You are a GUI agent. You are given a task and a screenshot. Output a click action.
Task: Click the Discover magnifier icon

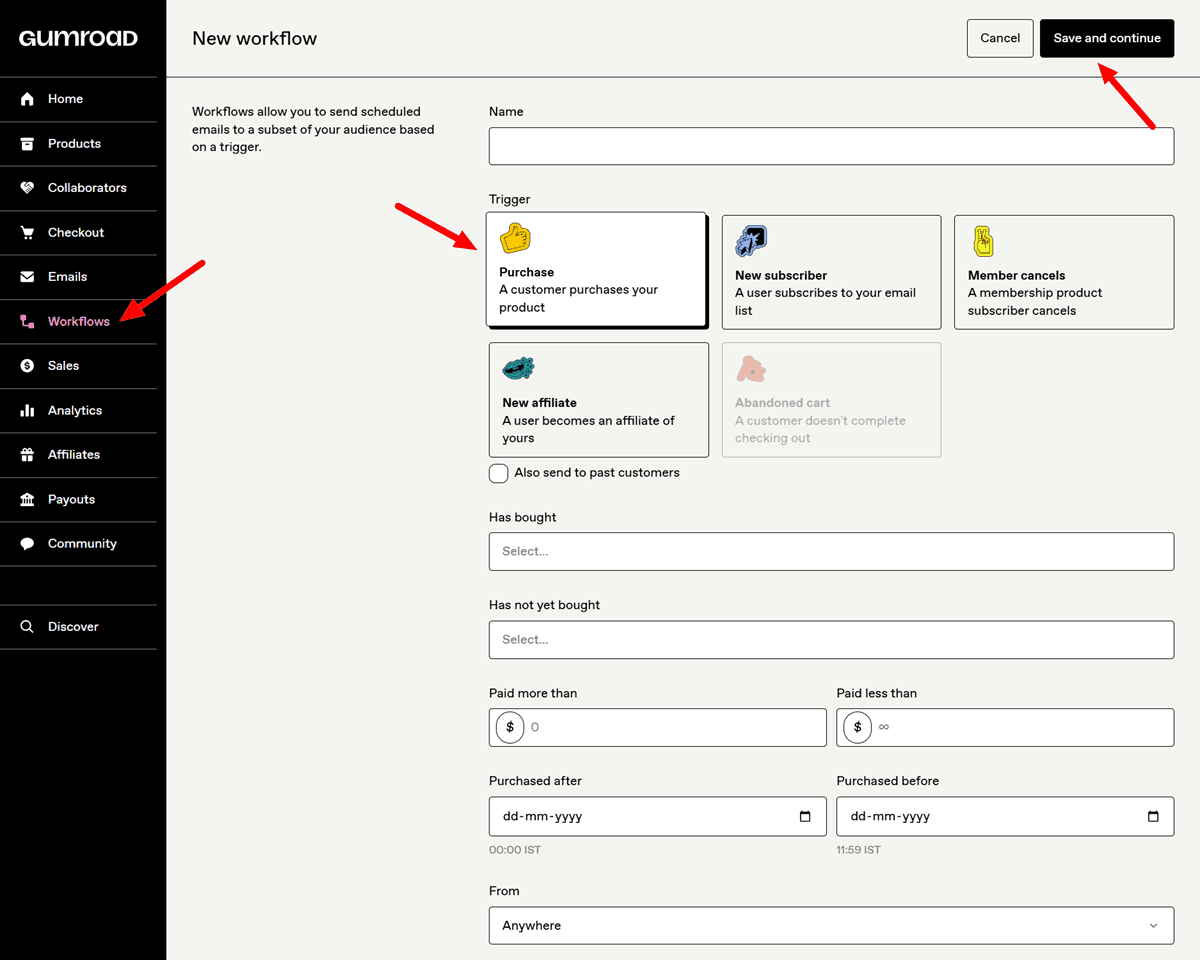pyautogui.click(x=27, y=627)
